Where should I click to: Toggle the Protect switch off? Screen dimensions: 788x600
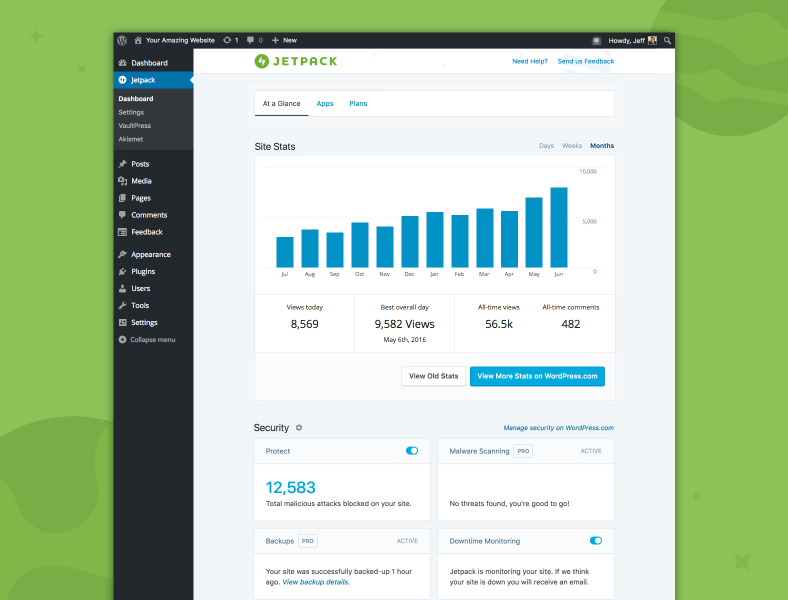click(x=412, y=451)
